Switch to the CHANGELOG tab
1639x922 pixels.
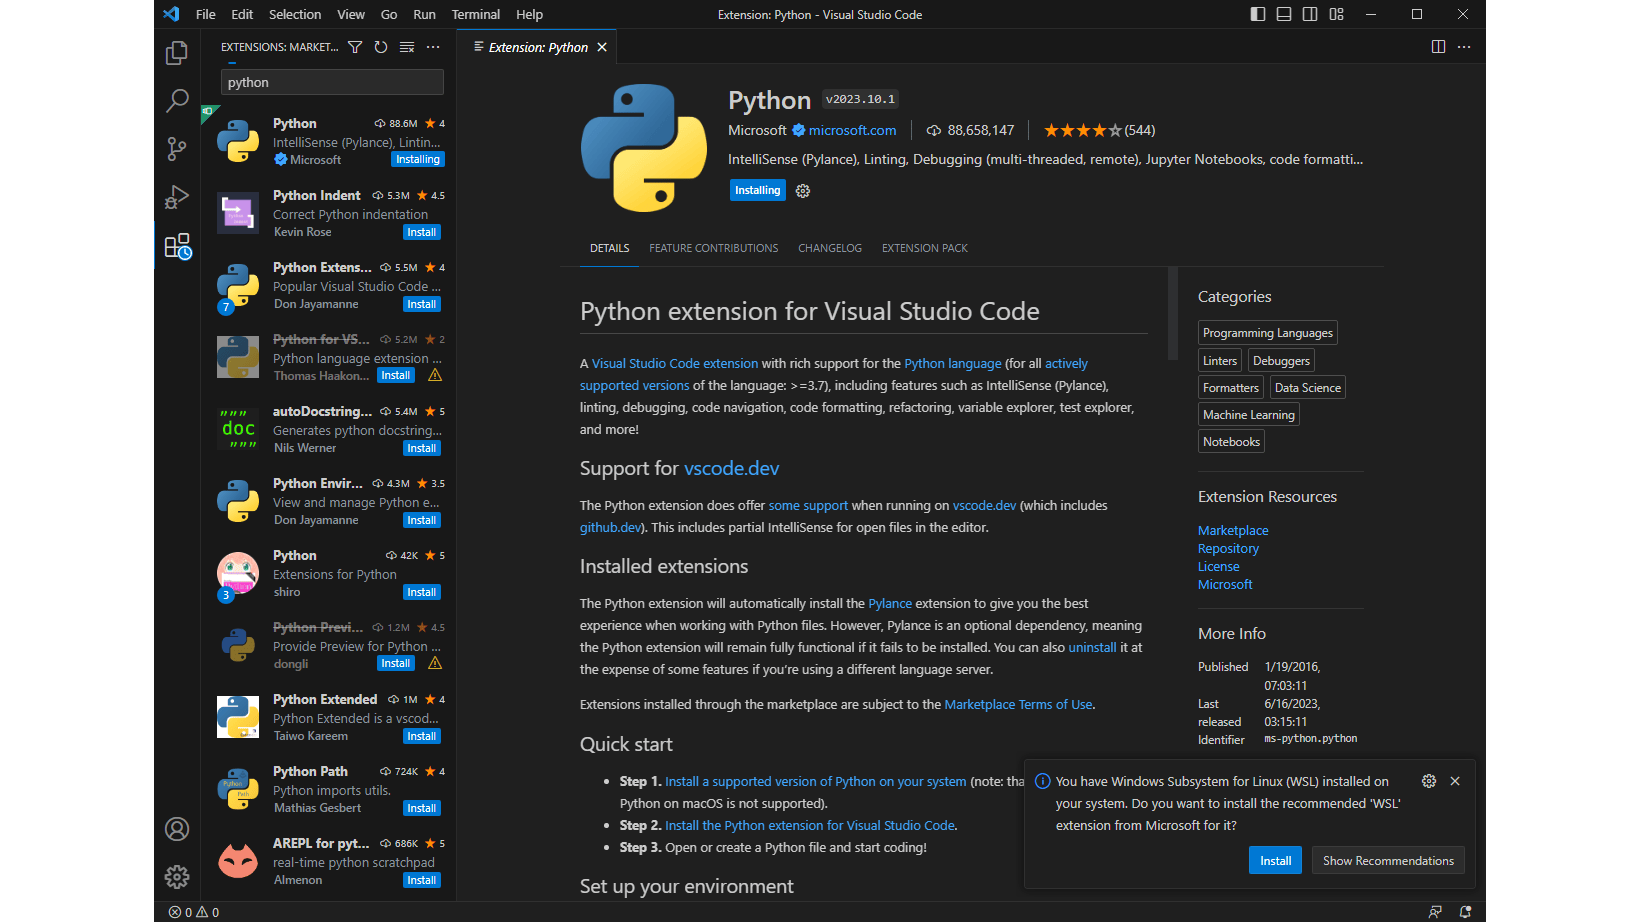pos(830,247)
